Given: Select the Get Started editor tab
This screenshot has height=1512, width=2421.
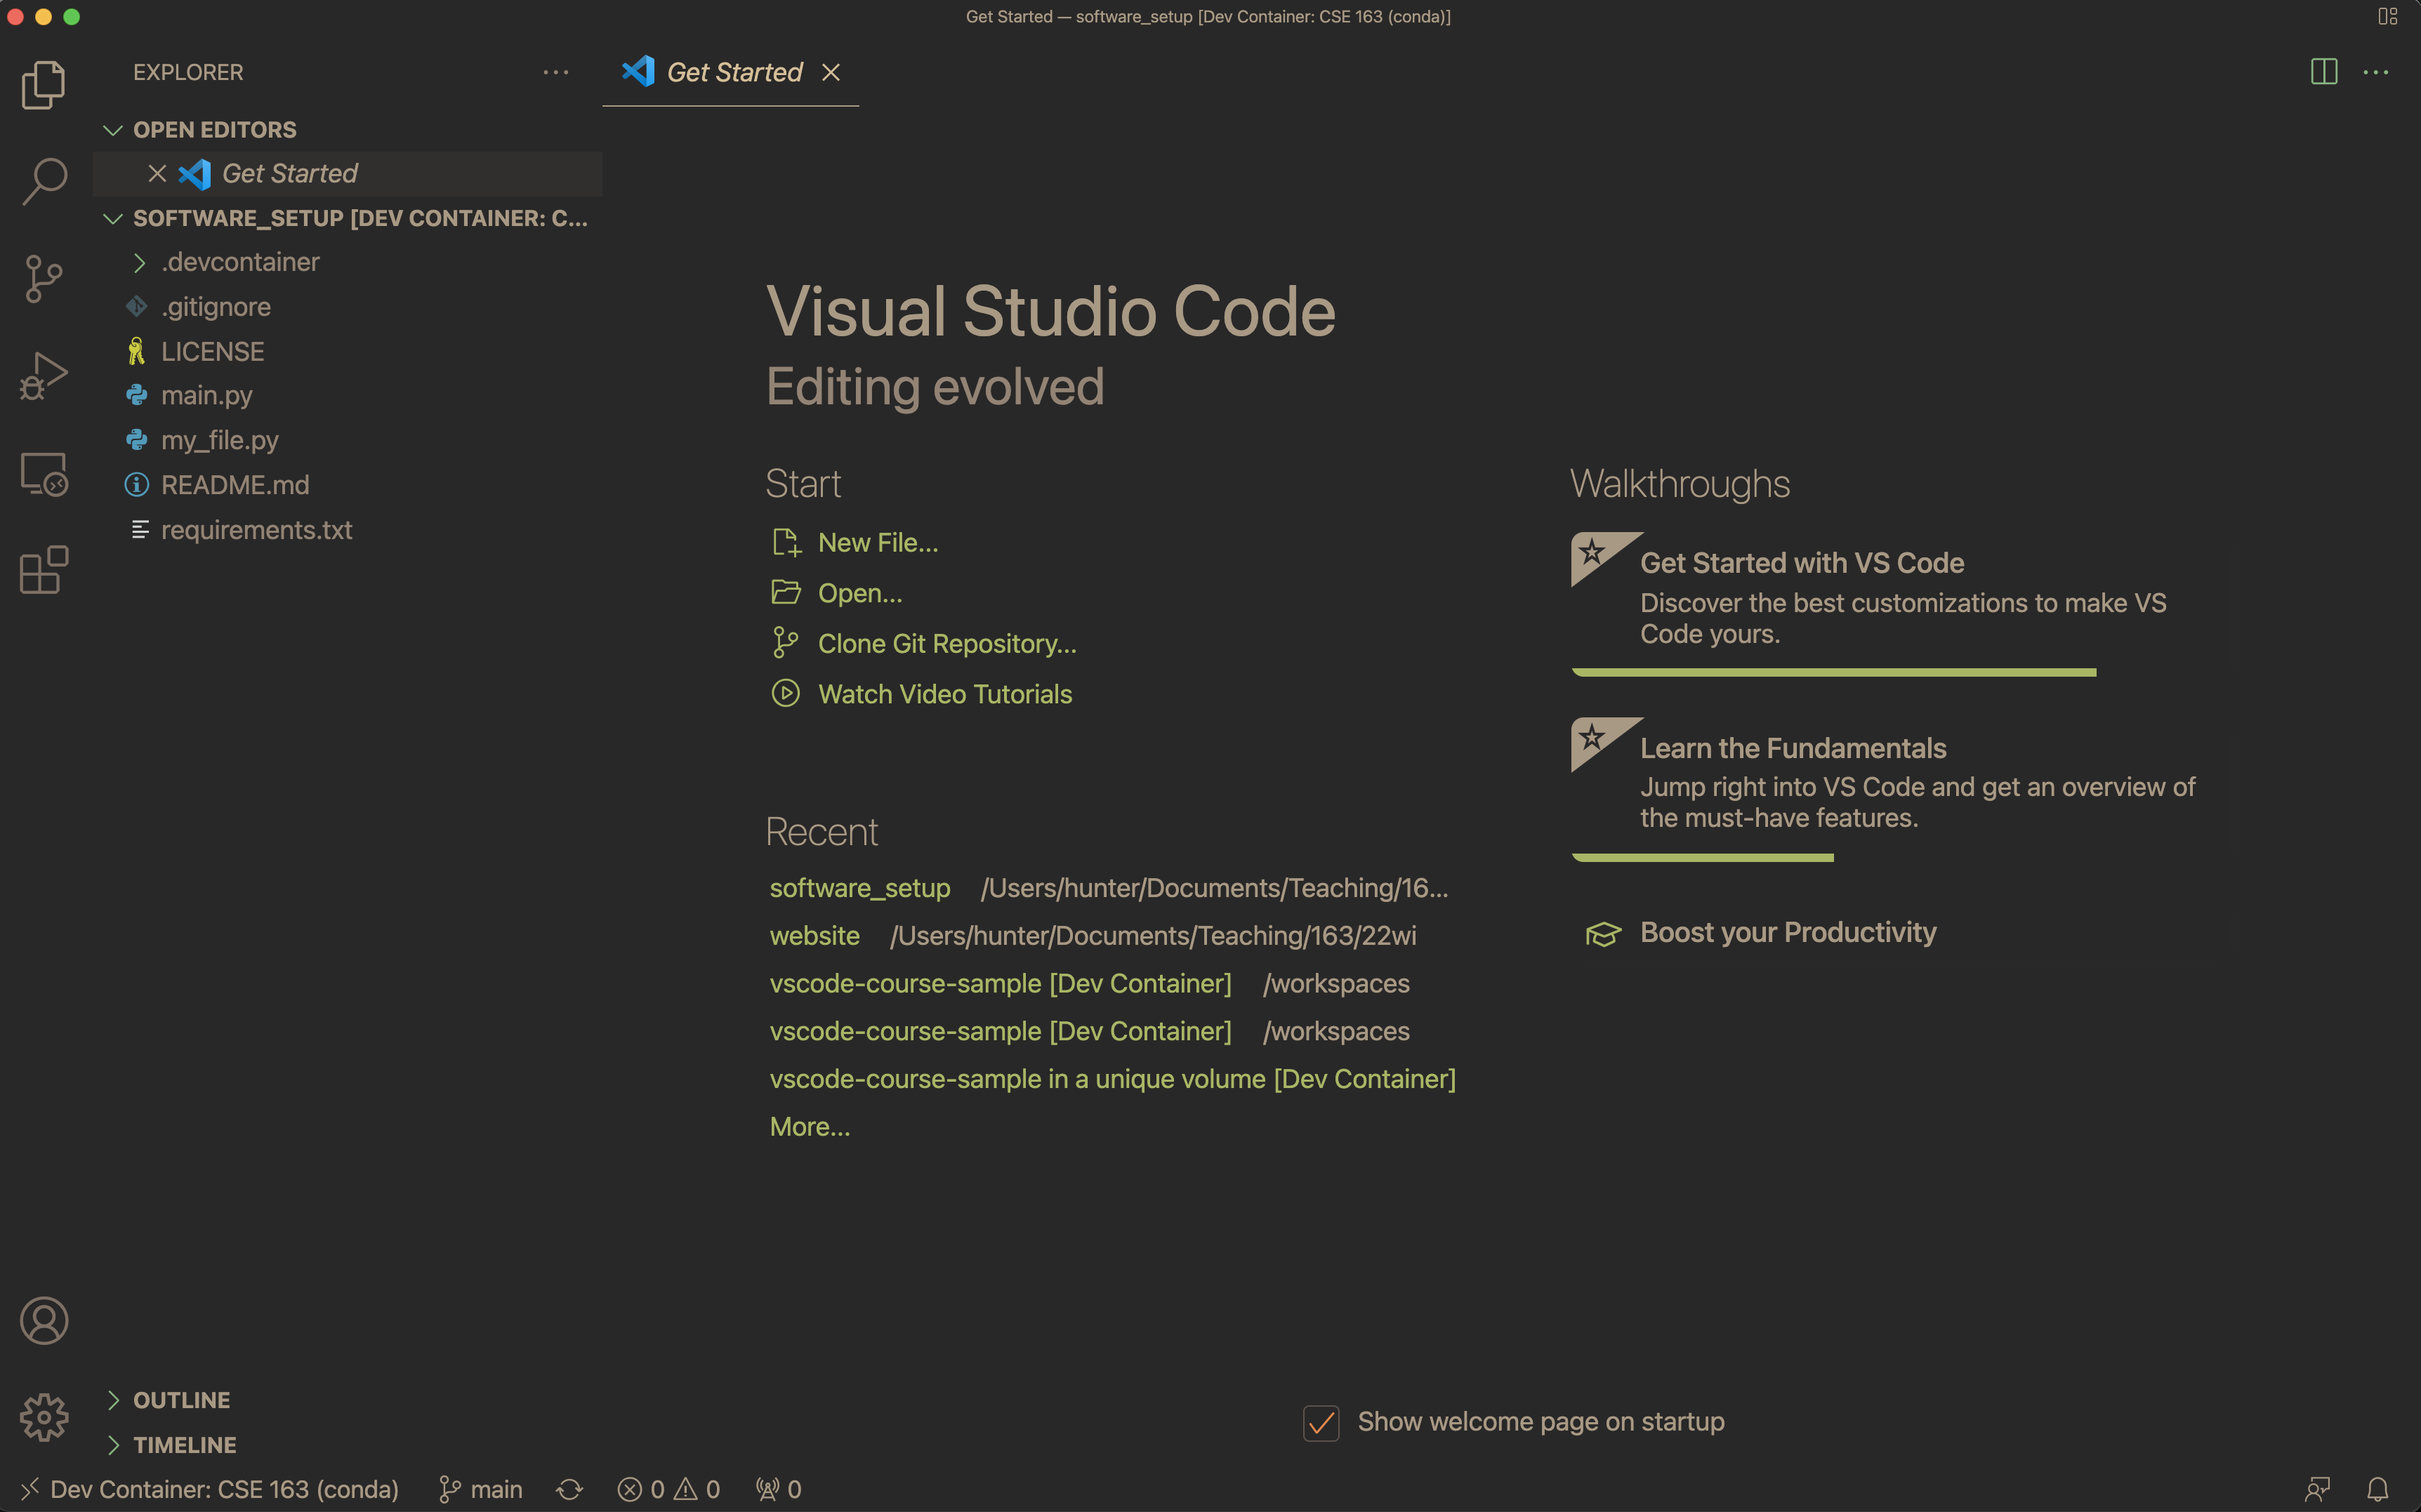Looking at the screenshot, I should tap(730, 72).
